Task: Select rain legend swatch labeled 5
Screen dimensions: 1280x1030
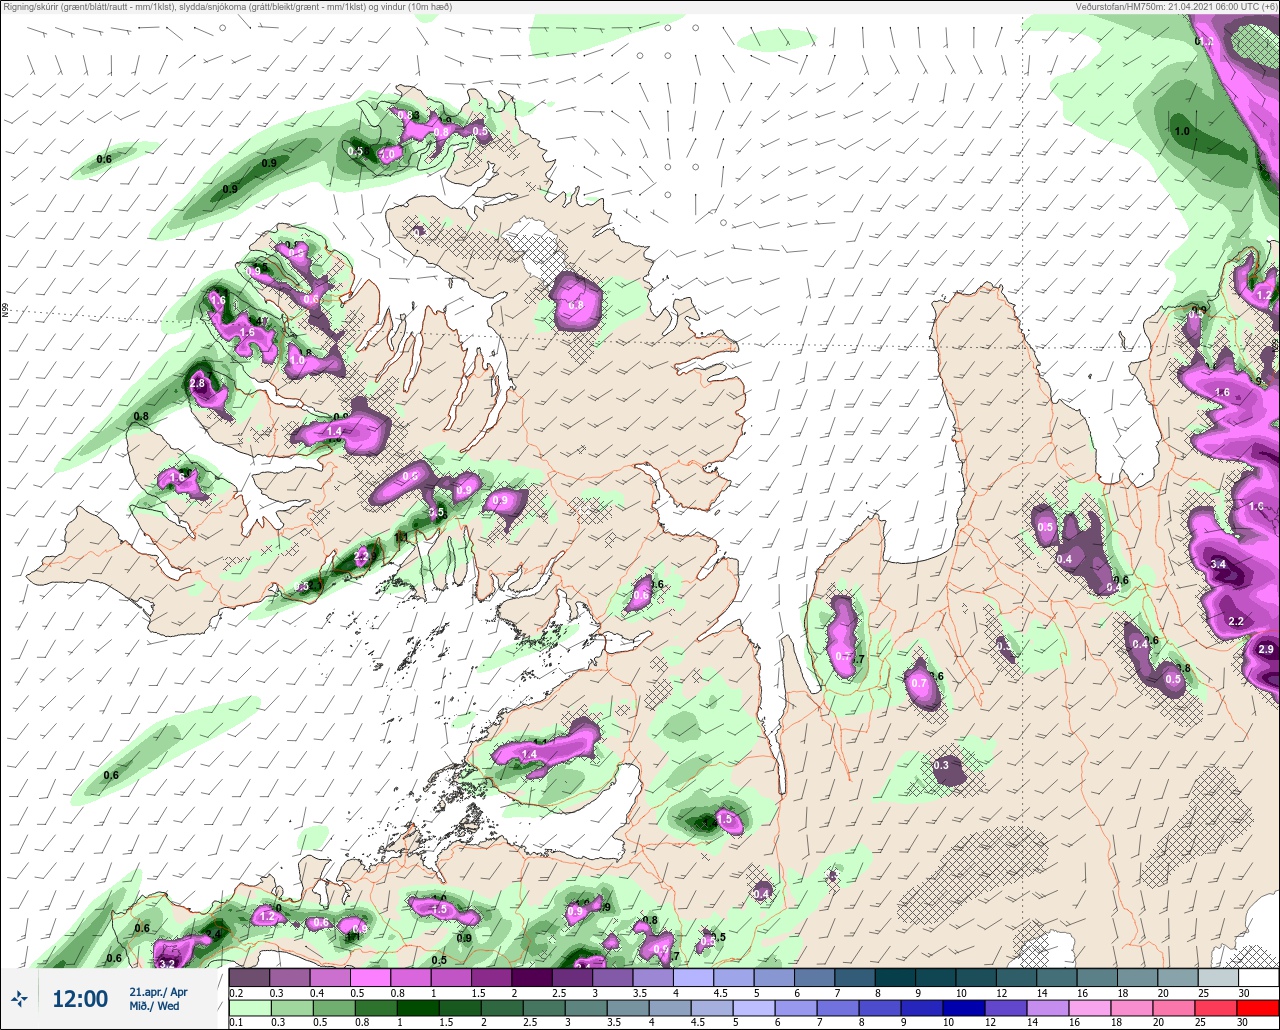Action: (x=754, y=1007)
